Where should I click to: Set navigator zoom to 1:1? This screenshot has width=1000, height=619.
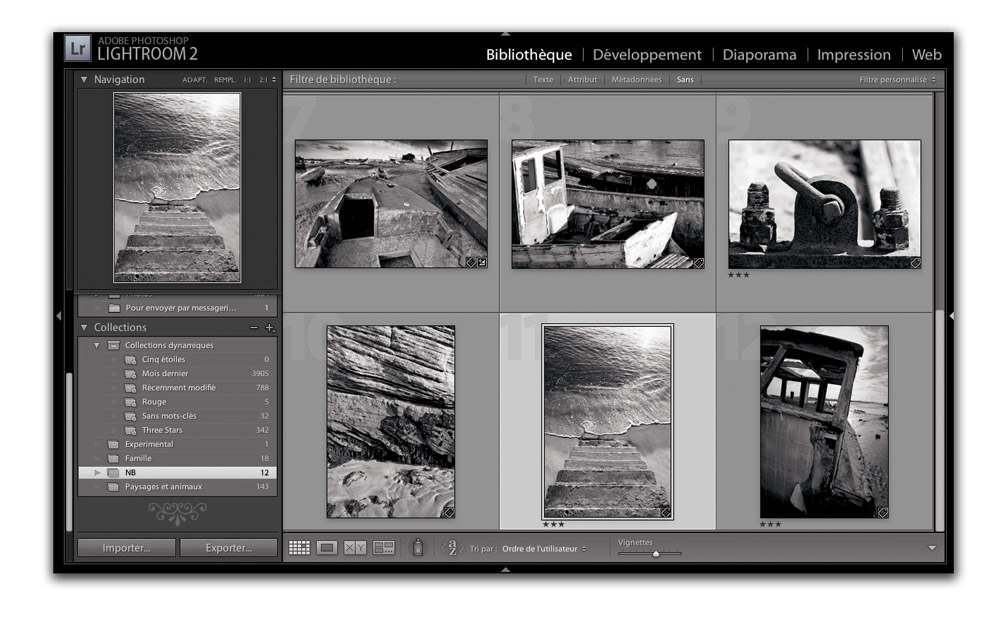click(247, 80)
